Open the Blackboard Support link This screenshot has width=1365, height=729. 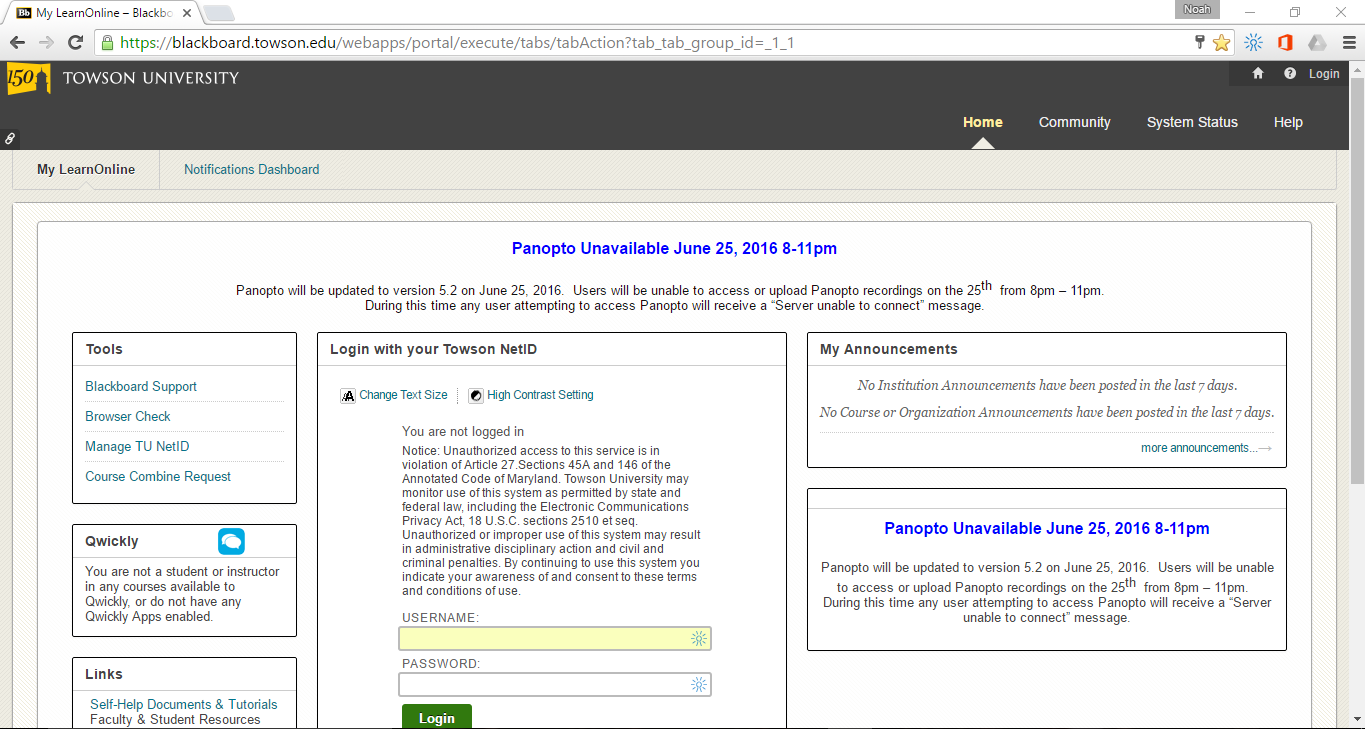coord(141,386)
